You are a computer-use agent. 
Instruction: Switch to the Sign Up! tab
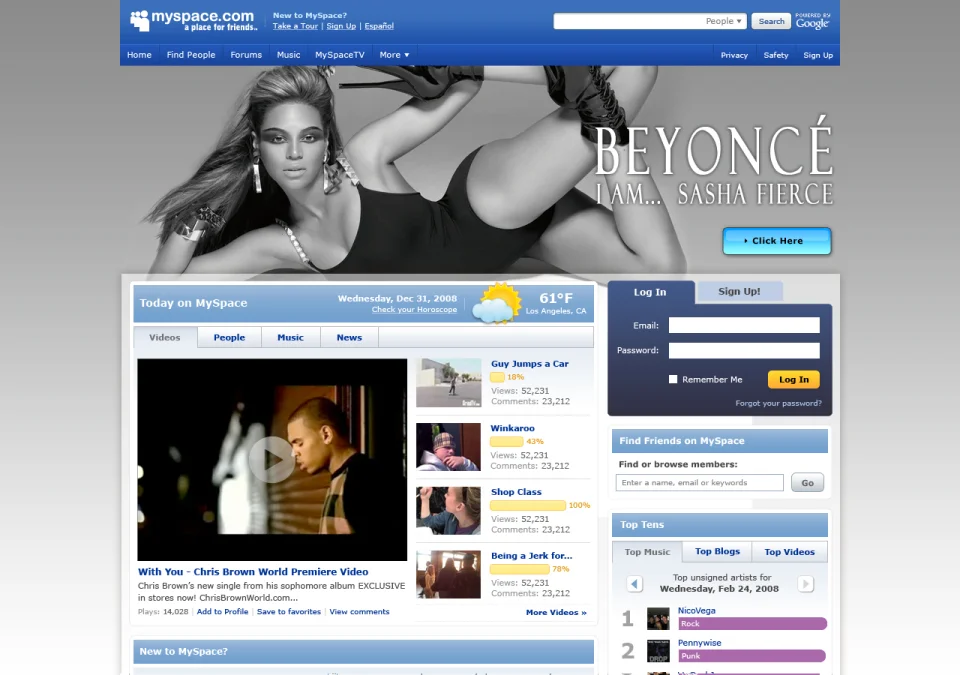740,292
